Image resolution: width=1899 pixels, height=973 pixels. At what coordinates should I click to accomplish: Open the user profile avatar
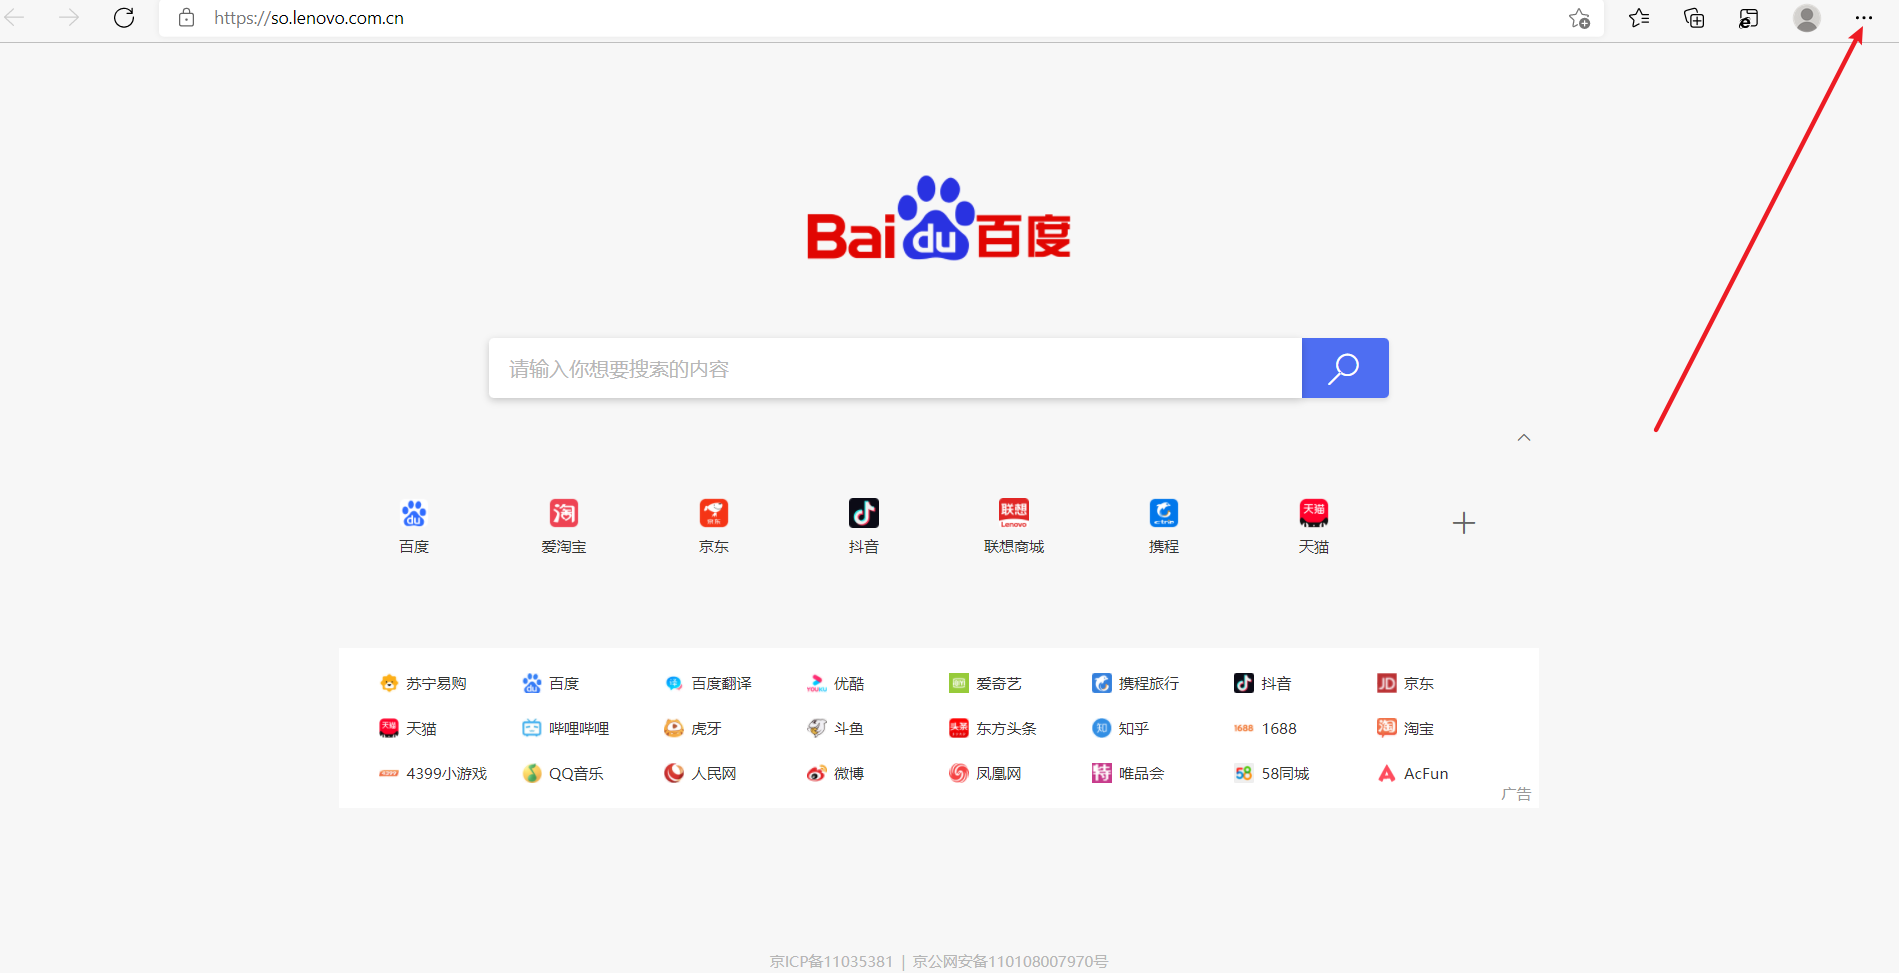1806,18
